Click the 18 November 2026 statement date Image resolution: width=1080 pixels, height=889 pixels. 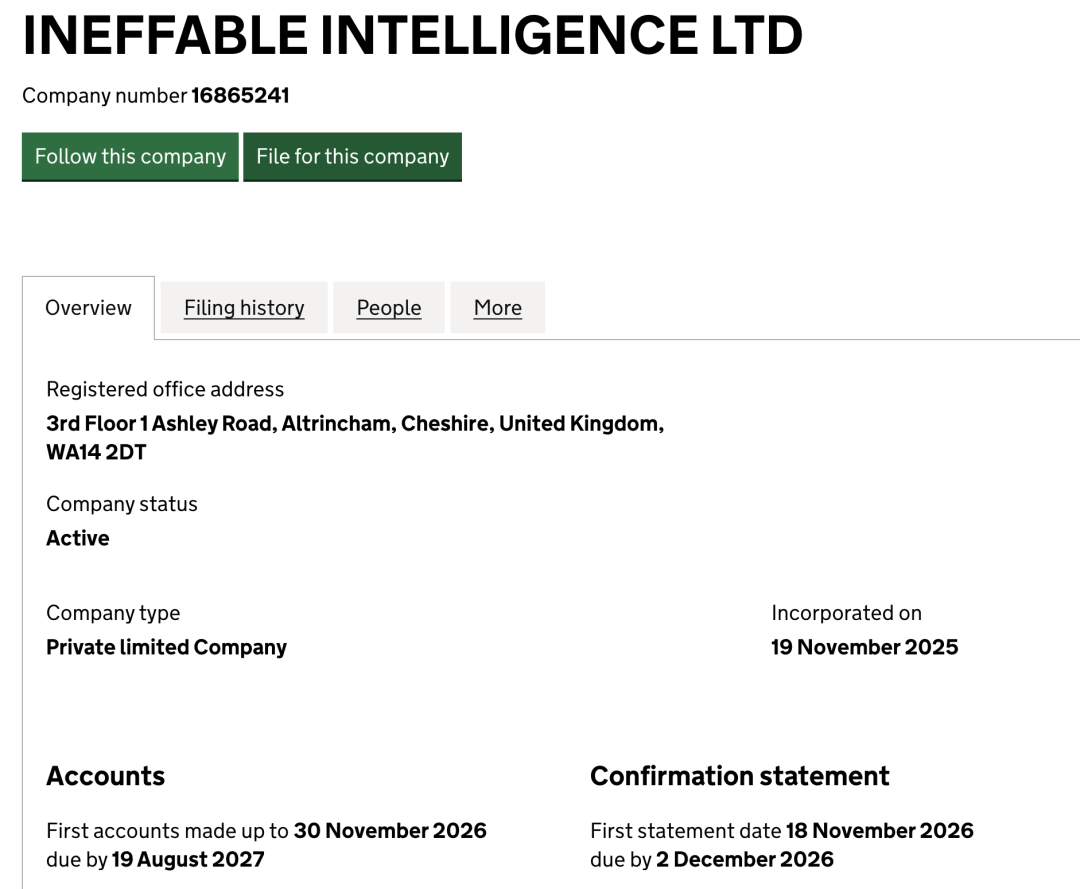879,831
